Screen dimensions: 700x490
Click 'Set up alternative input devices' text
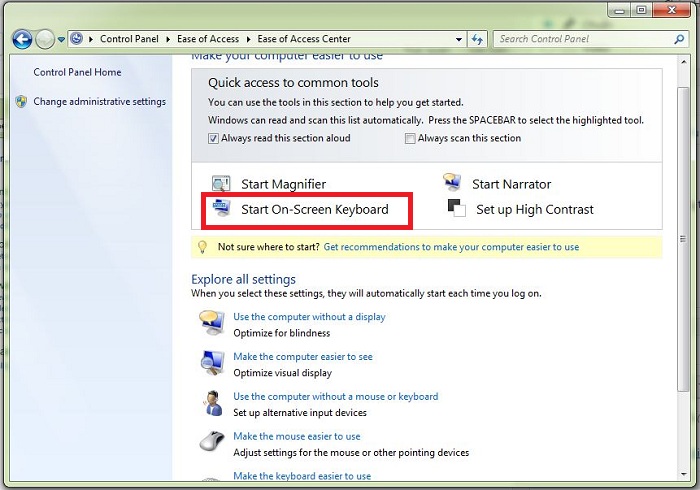pos(300,413)
